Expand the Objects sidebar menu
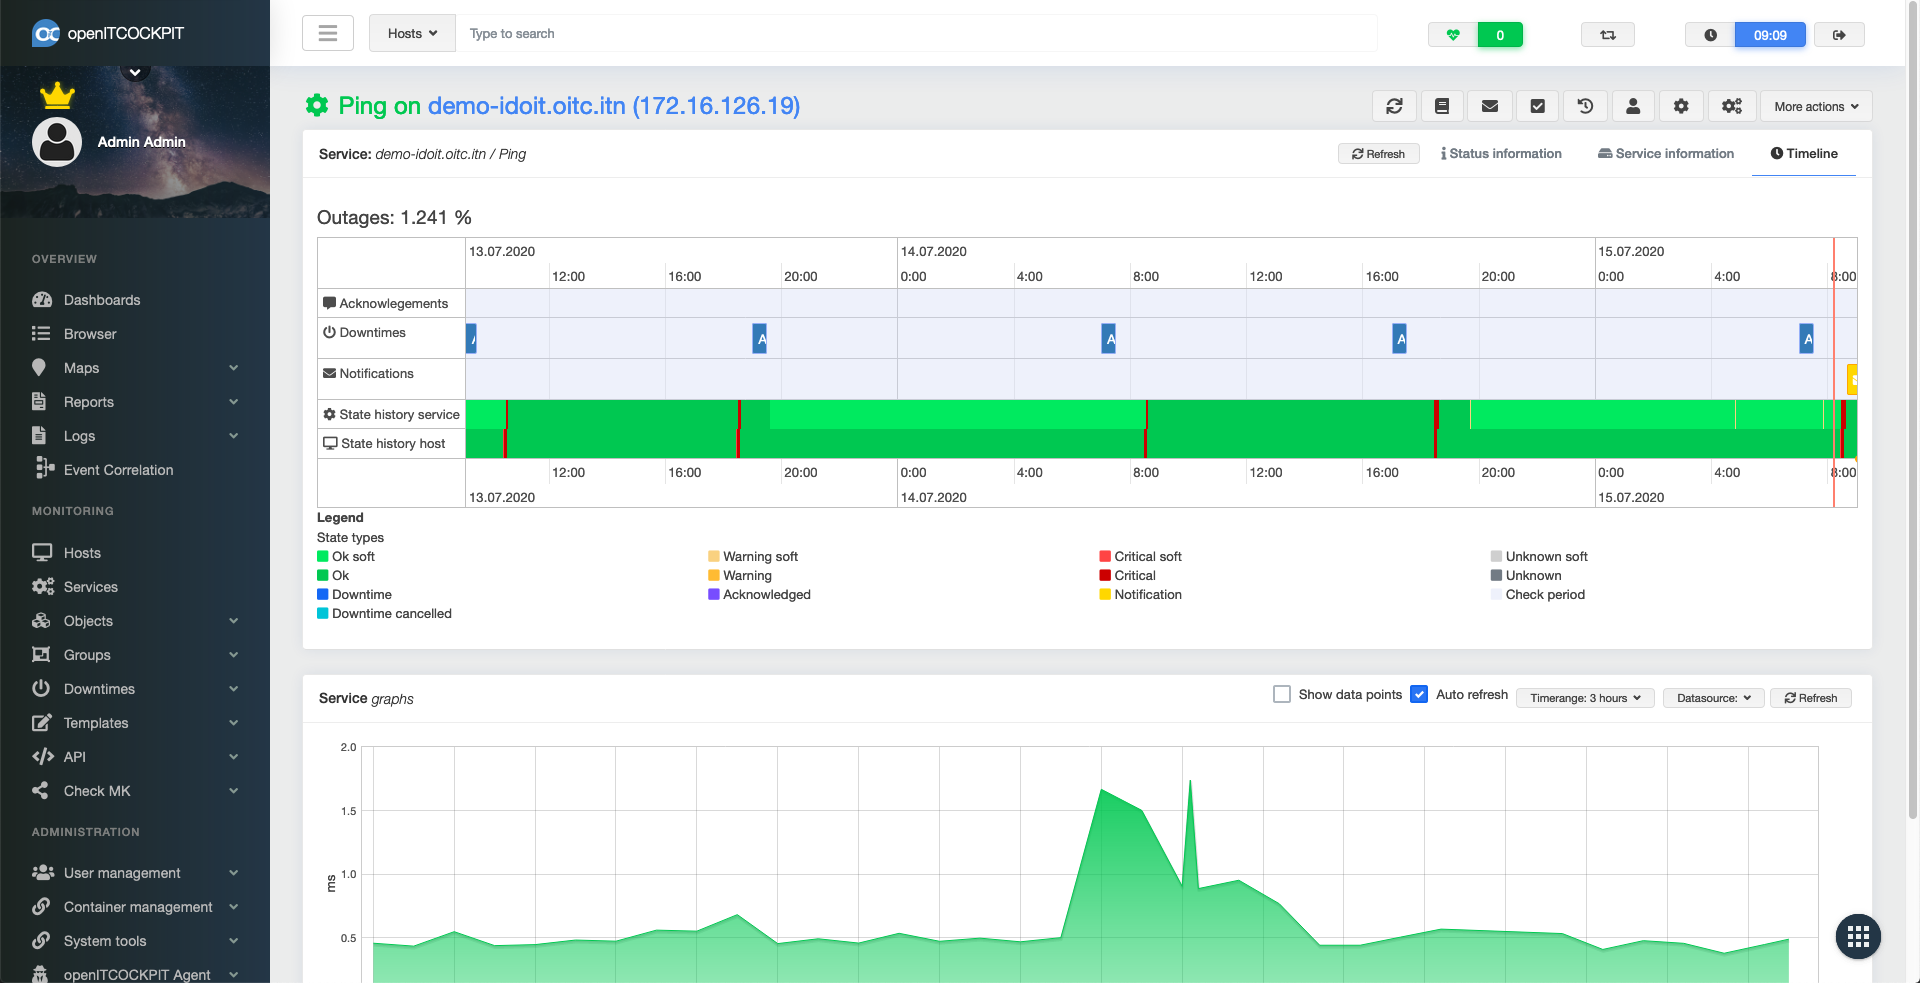 pyautogui.click(x=135, y=621)
